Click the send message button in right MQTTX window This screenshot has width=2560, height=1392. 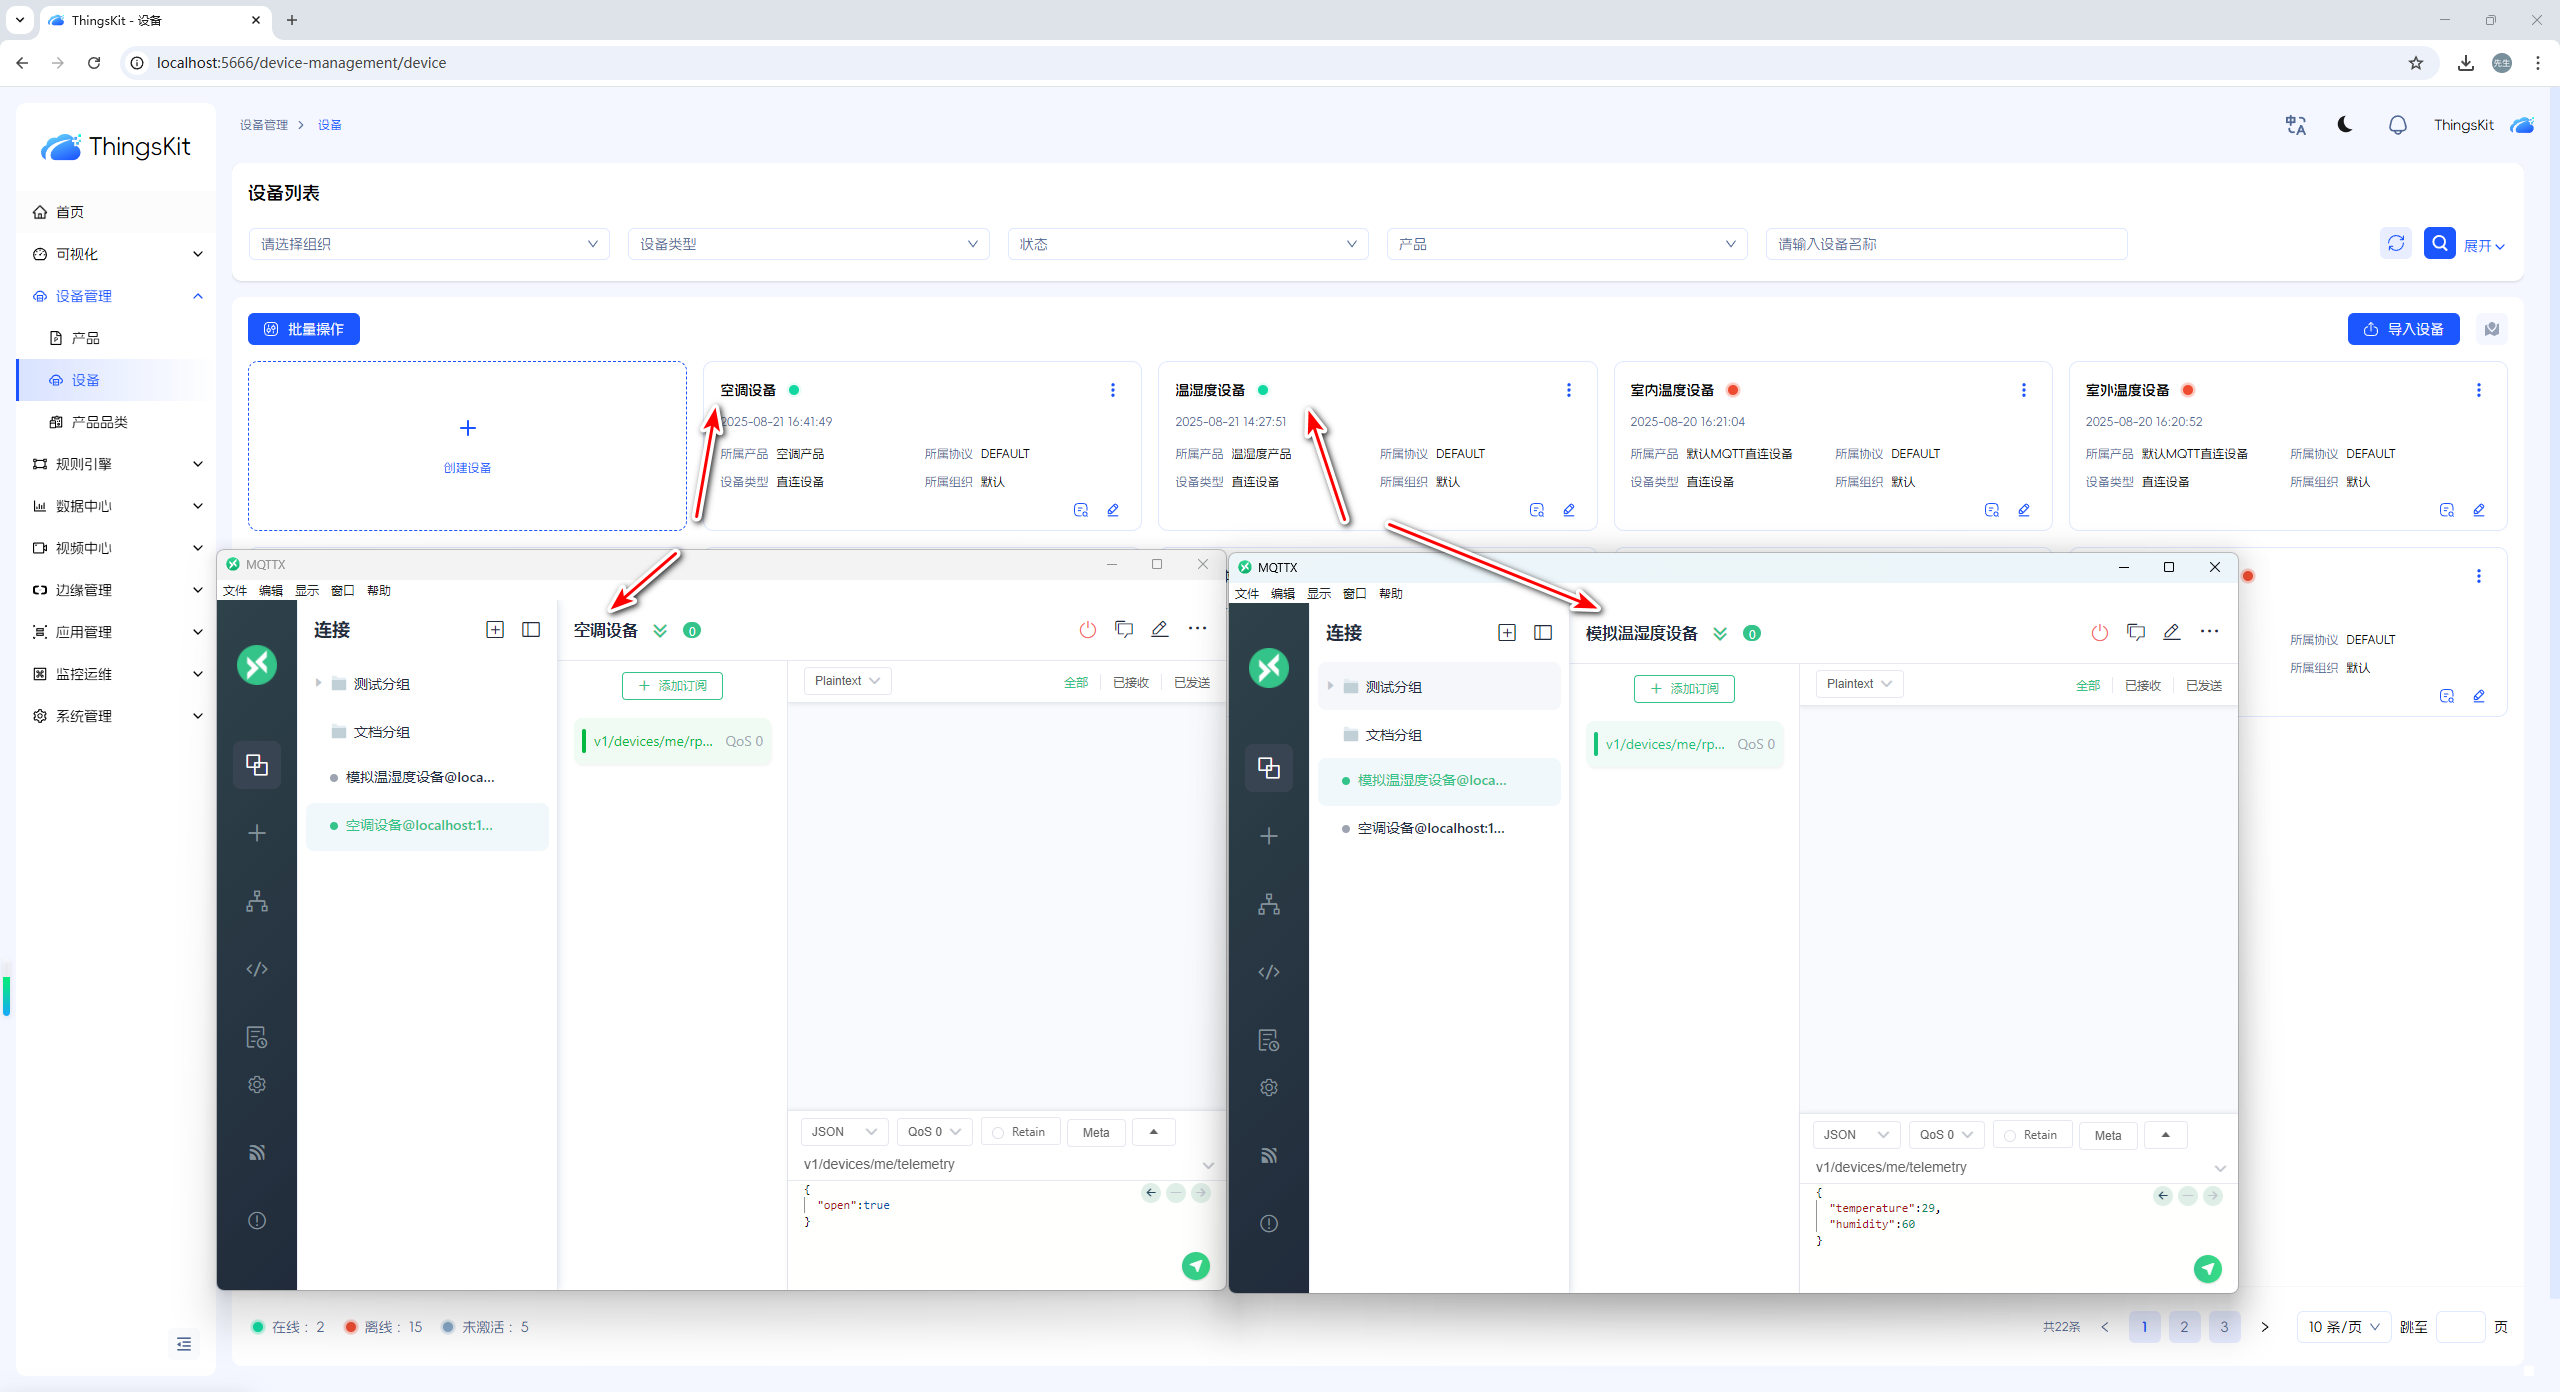click(x=2207, y=1269)
